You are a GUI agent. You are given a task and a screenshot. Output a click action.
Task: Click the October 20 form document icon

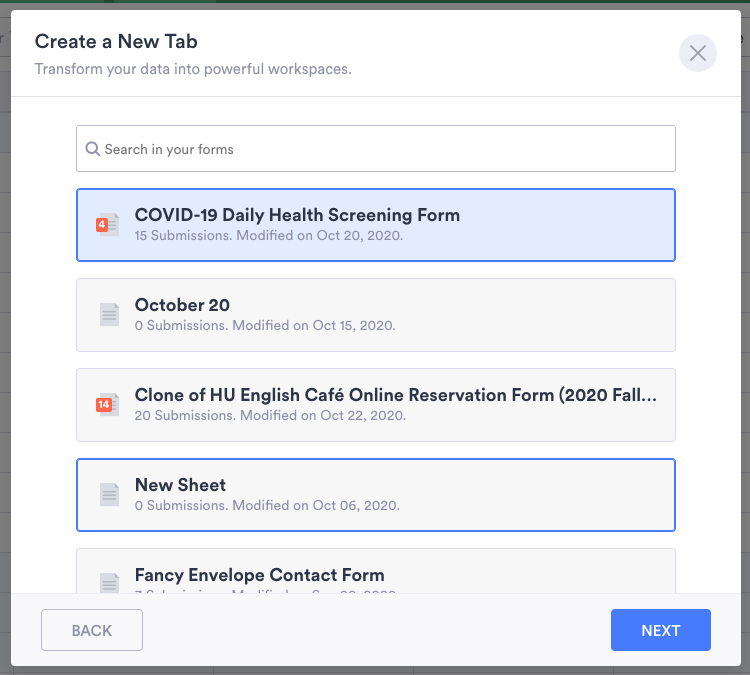109,314
